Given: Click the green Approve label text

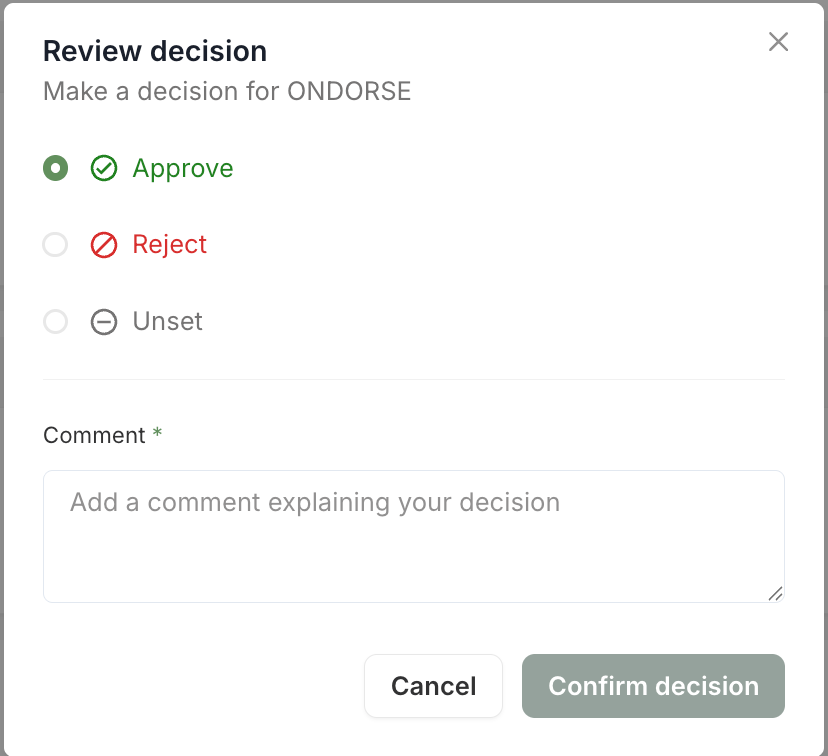Looking at the screenshot, I should (x=183, y=168).
